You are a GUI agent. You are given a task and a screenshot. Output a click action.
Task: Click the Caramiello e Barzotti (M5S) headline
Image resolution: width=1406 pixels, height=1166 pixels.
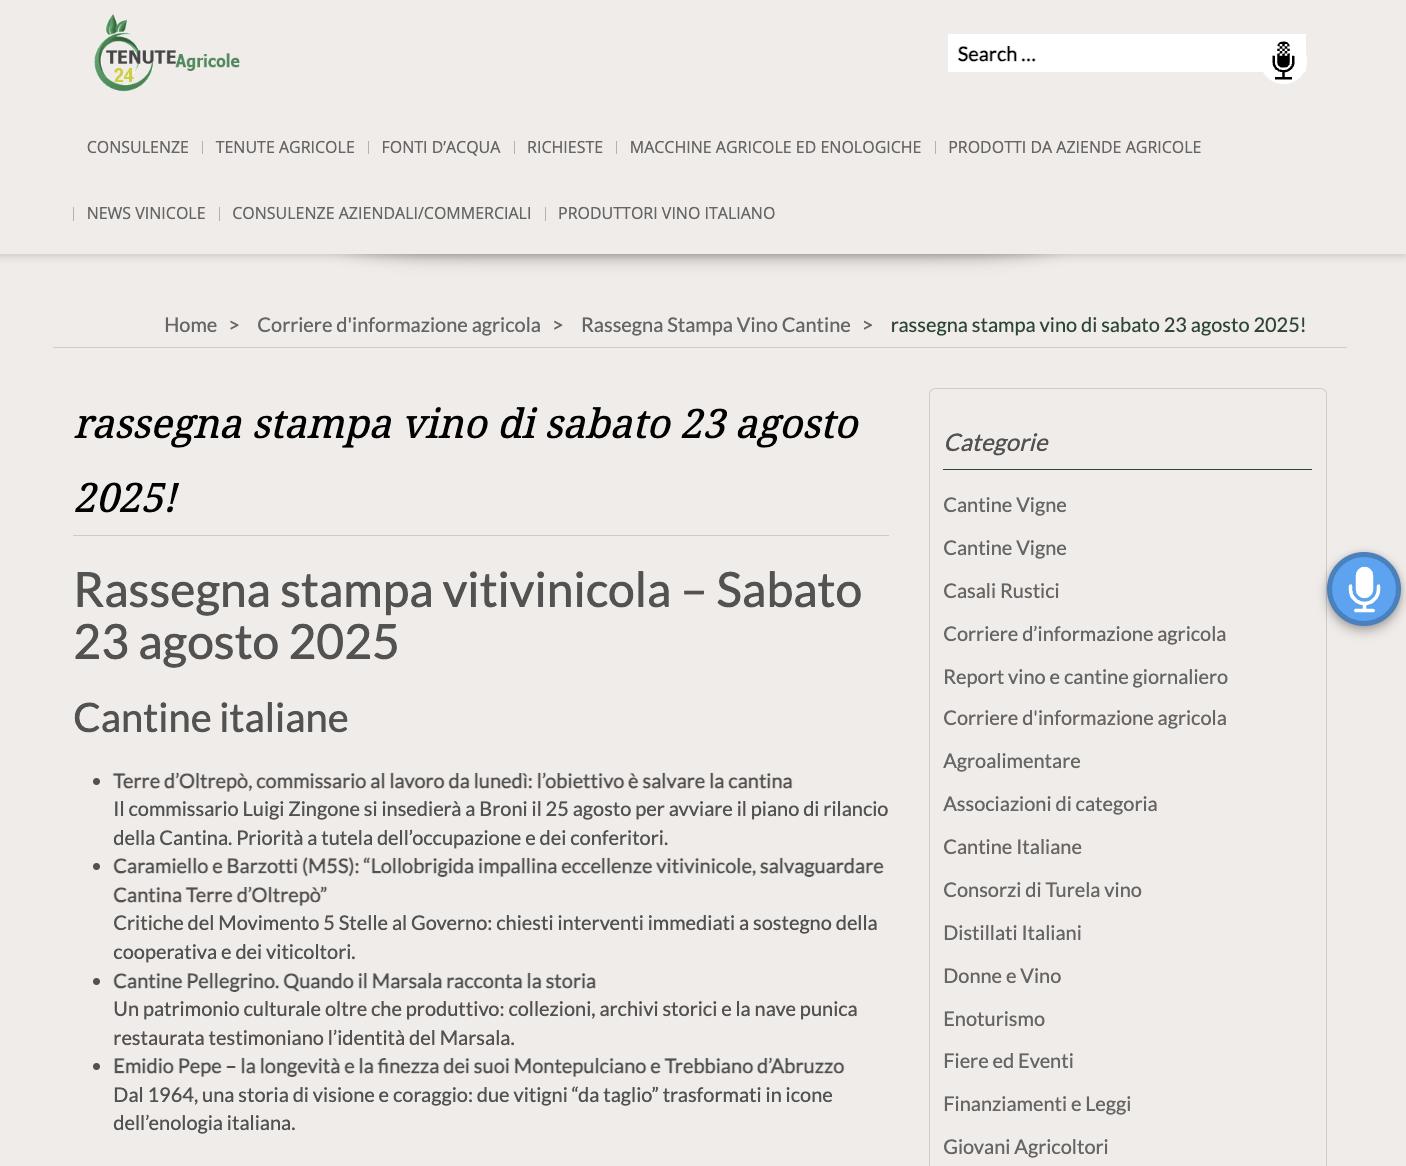498,880
